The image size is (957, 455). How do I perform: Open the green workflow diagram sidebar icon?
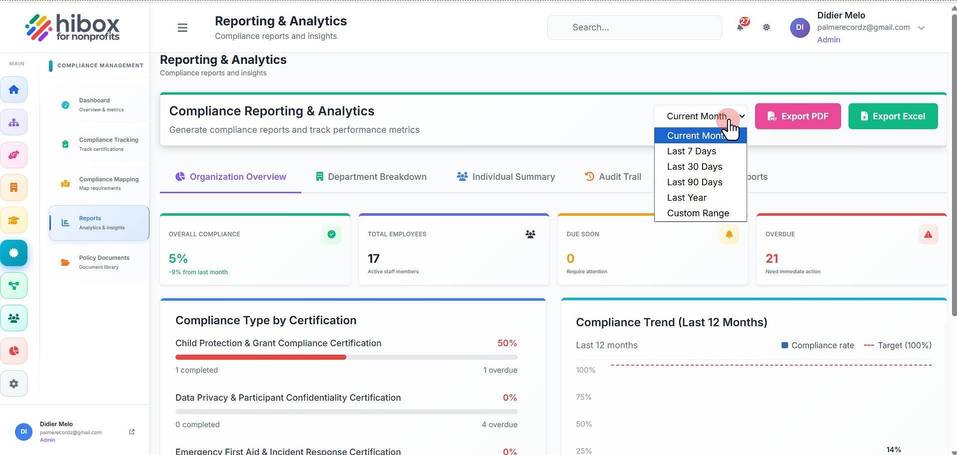point(13,285)
